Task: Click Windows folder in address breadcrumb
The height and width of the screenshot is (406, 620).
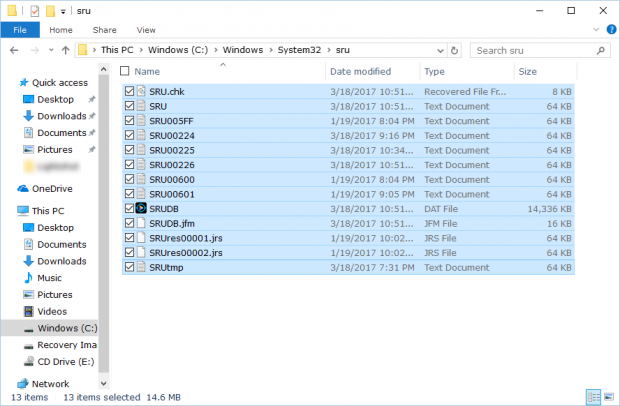Action: tap(243, 50)
